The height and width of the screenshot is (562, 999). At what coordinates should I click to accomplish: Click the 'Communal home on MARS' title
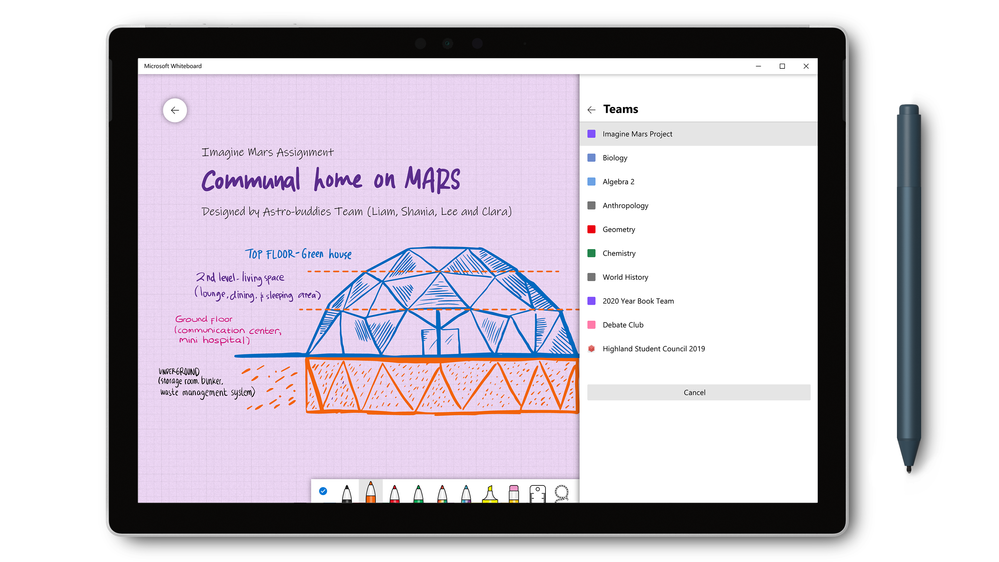tap(331, 180)
